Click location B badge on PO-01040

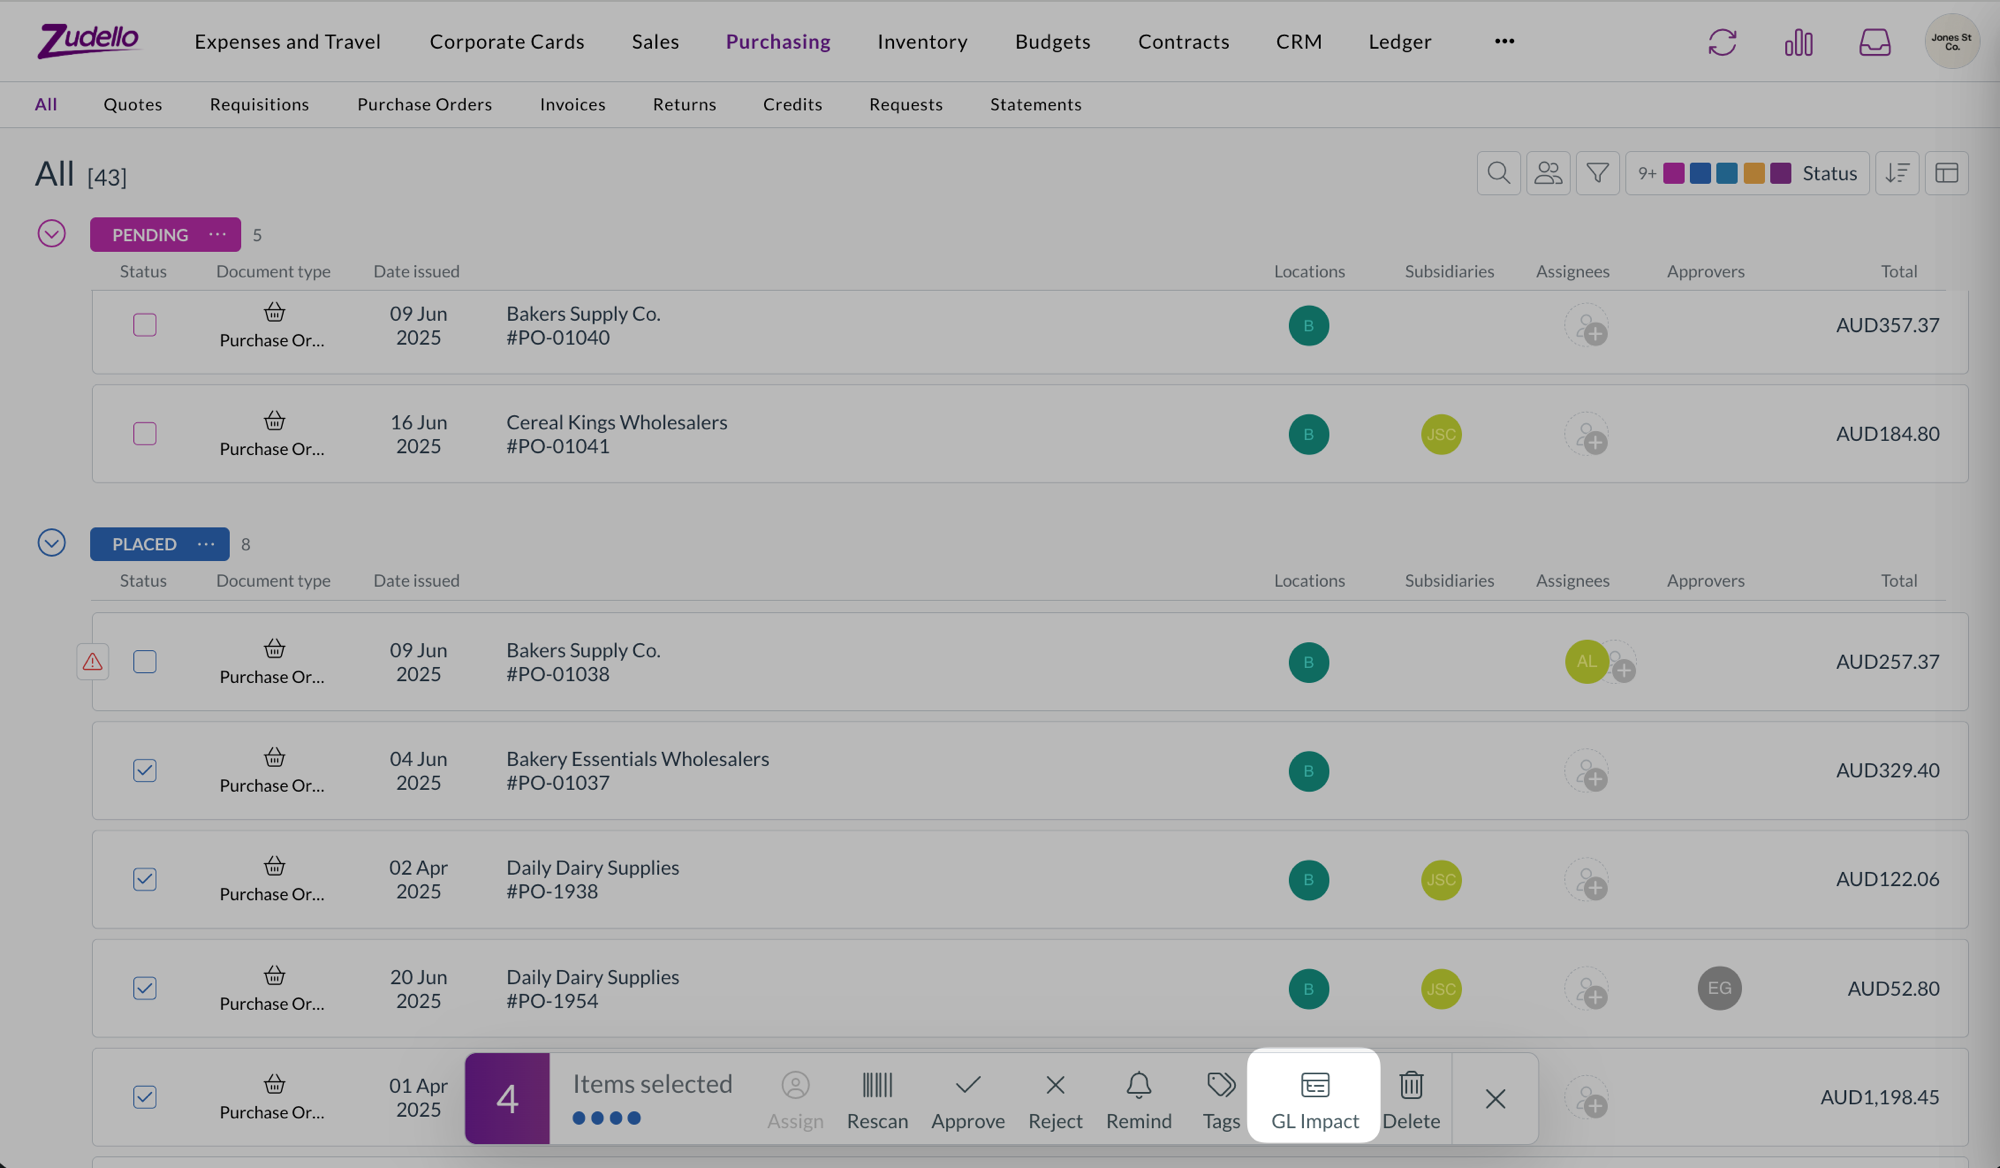[1308, 325]
